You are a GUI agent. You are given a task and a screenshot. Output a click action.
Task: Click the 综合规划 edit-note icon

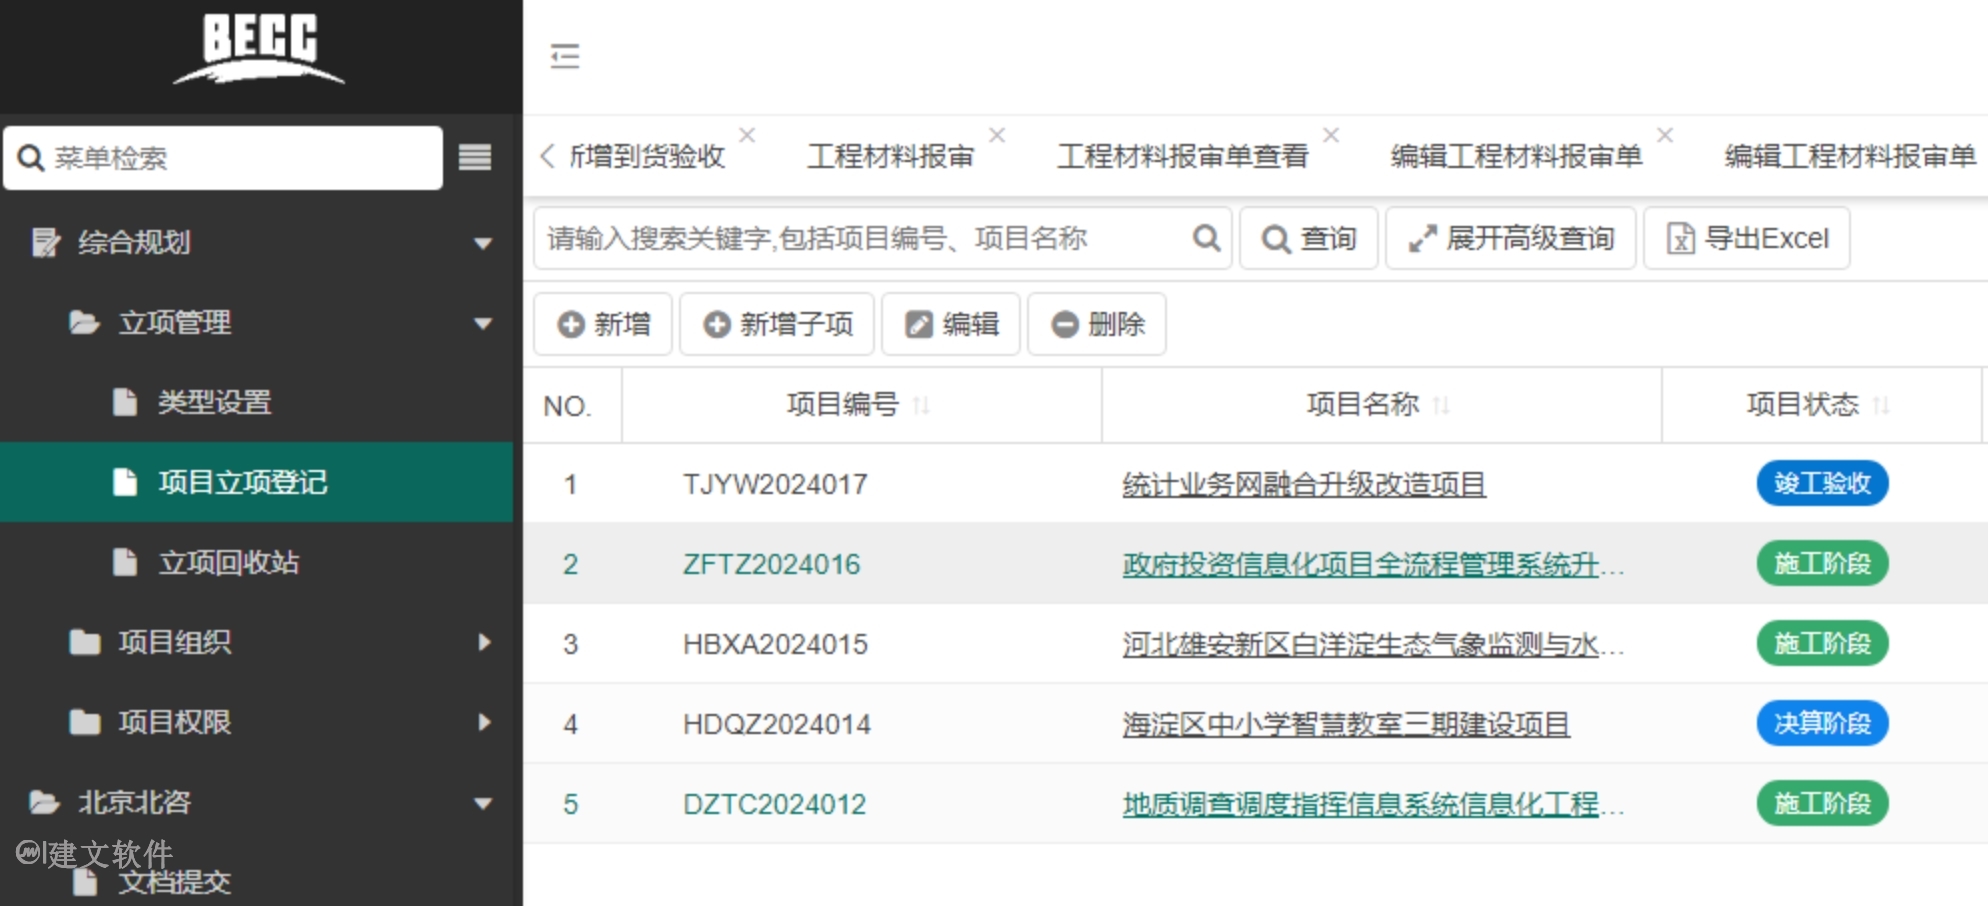[x=45, y=242]
